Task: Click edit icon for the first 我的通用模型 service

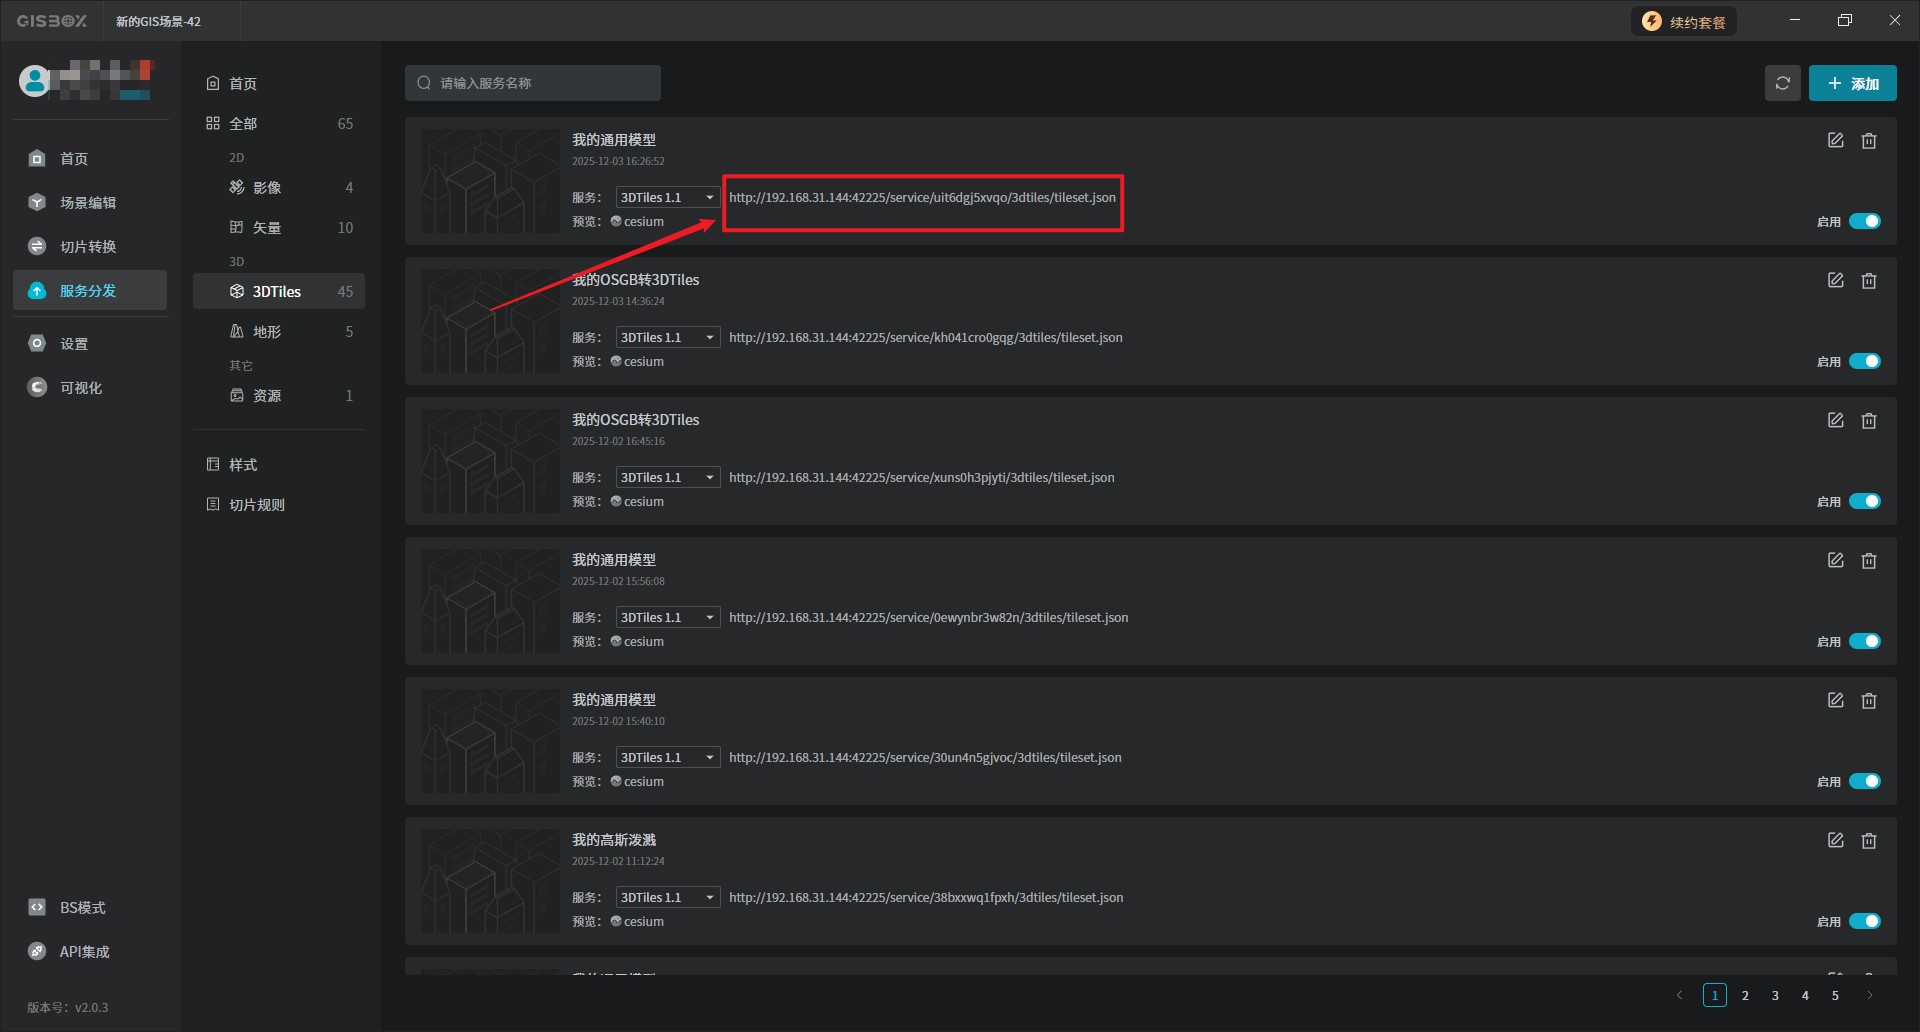Action: (x=1835, y=141)
